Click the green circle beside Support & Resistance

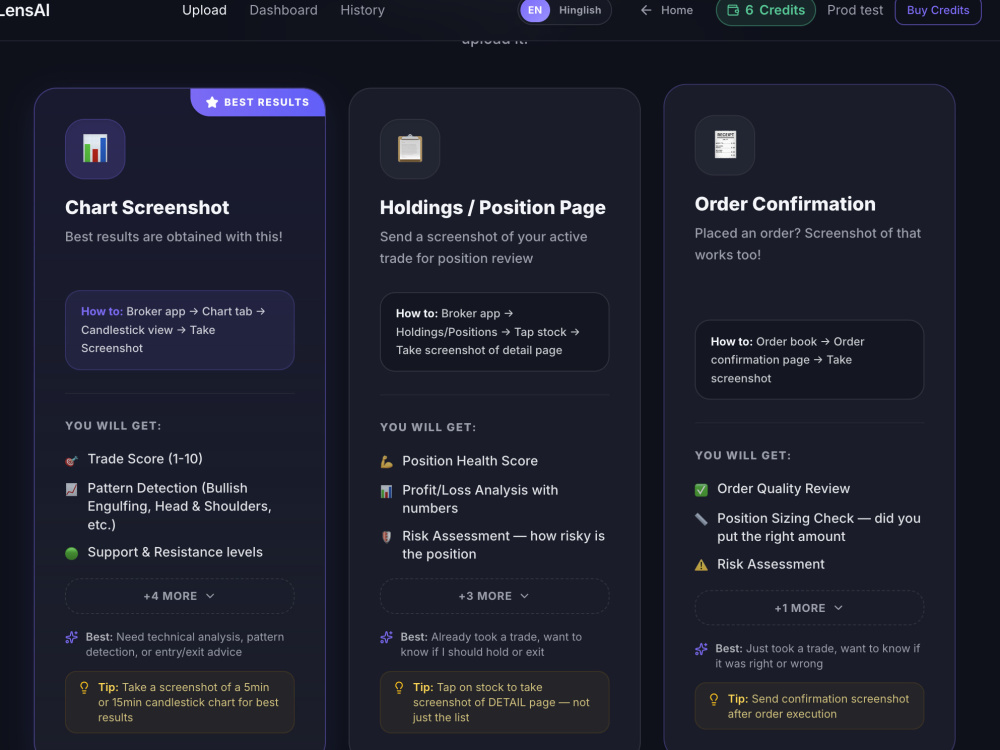tap(71, 553)
